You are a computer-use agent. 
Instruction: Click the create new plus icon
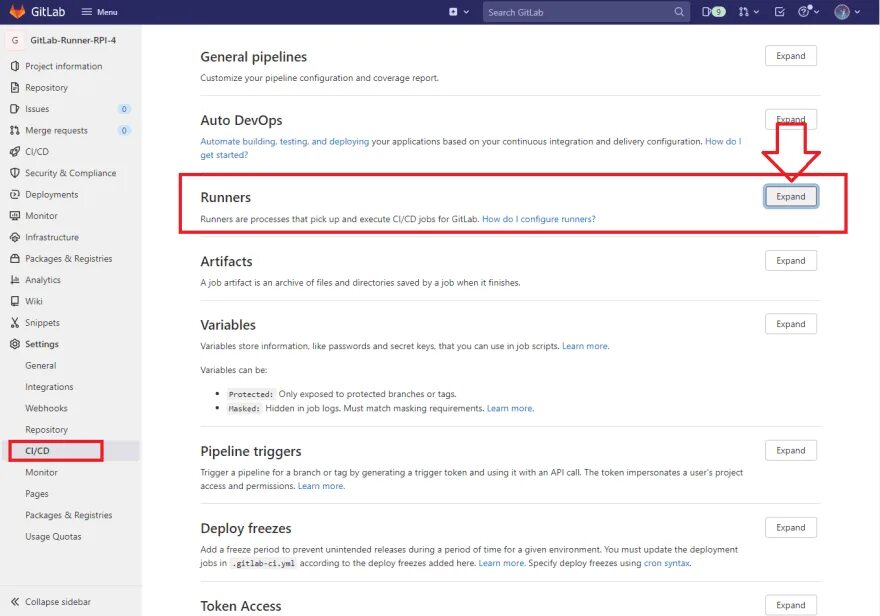[453, 12]
